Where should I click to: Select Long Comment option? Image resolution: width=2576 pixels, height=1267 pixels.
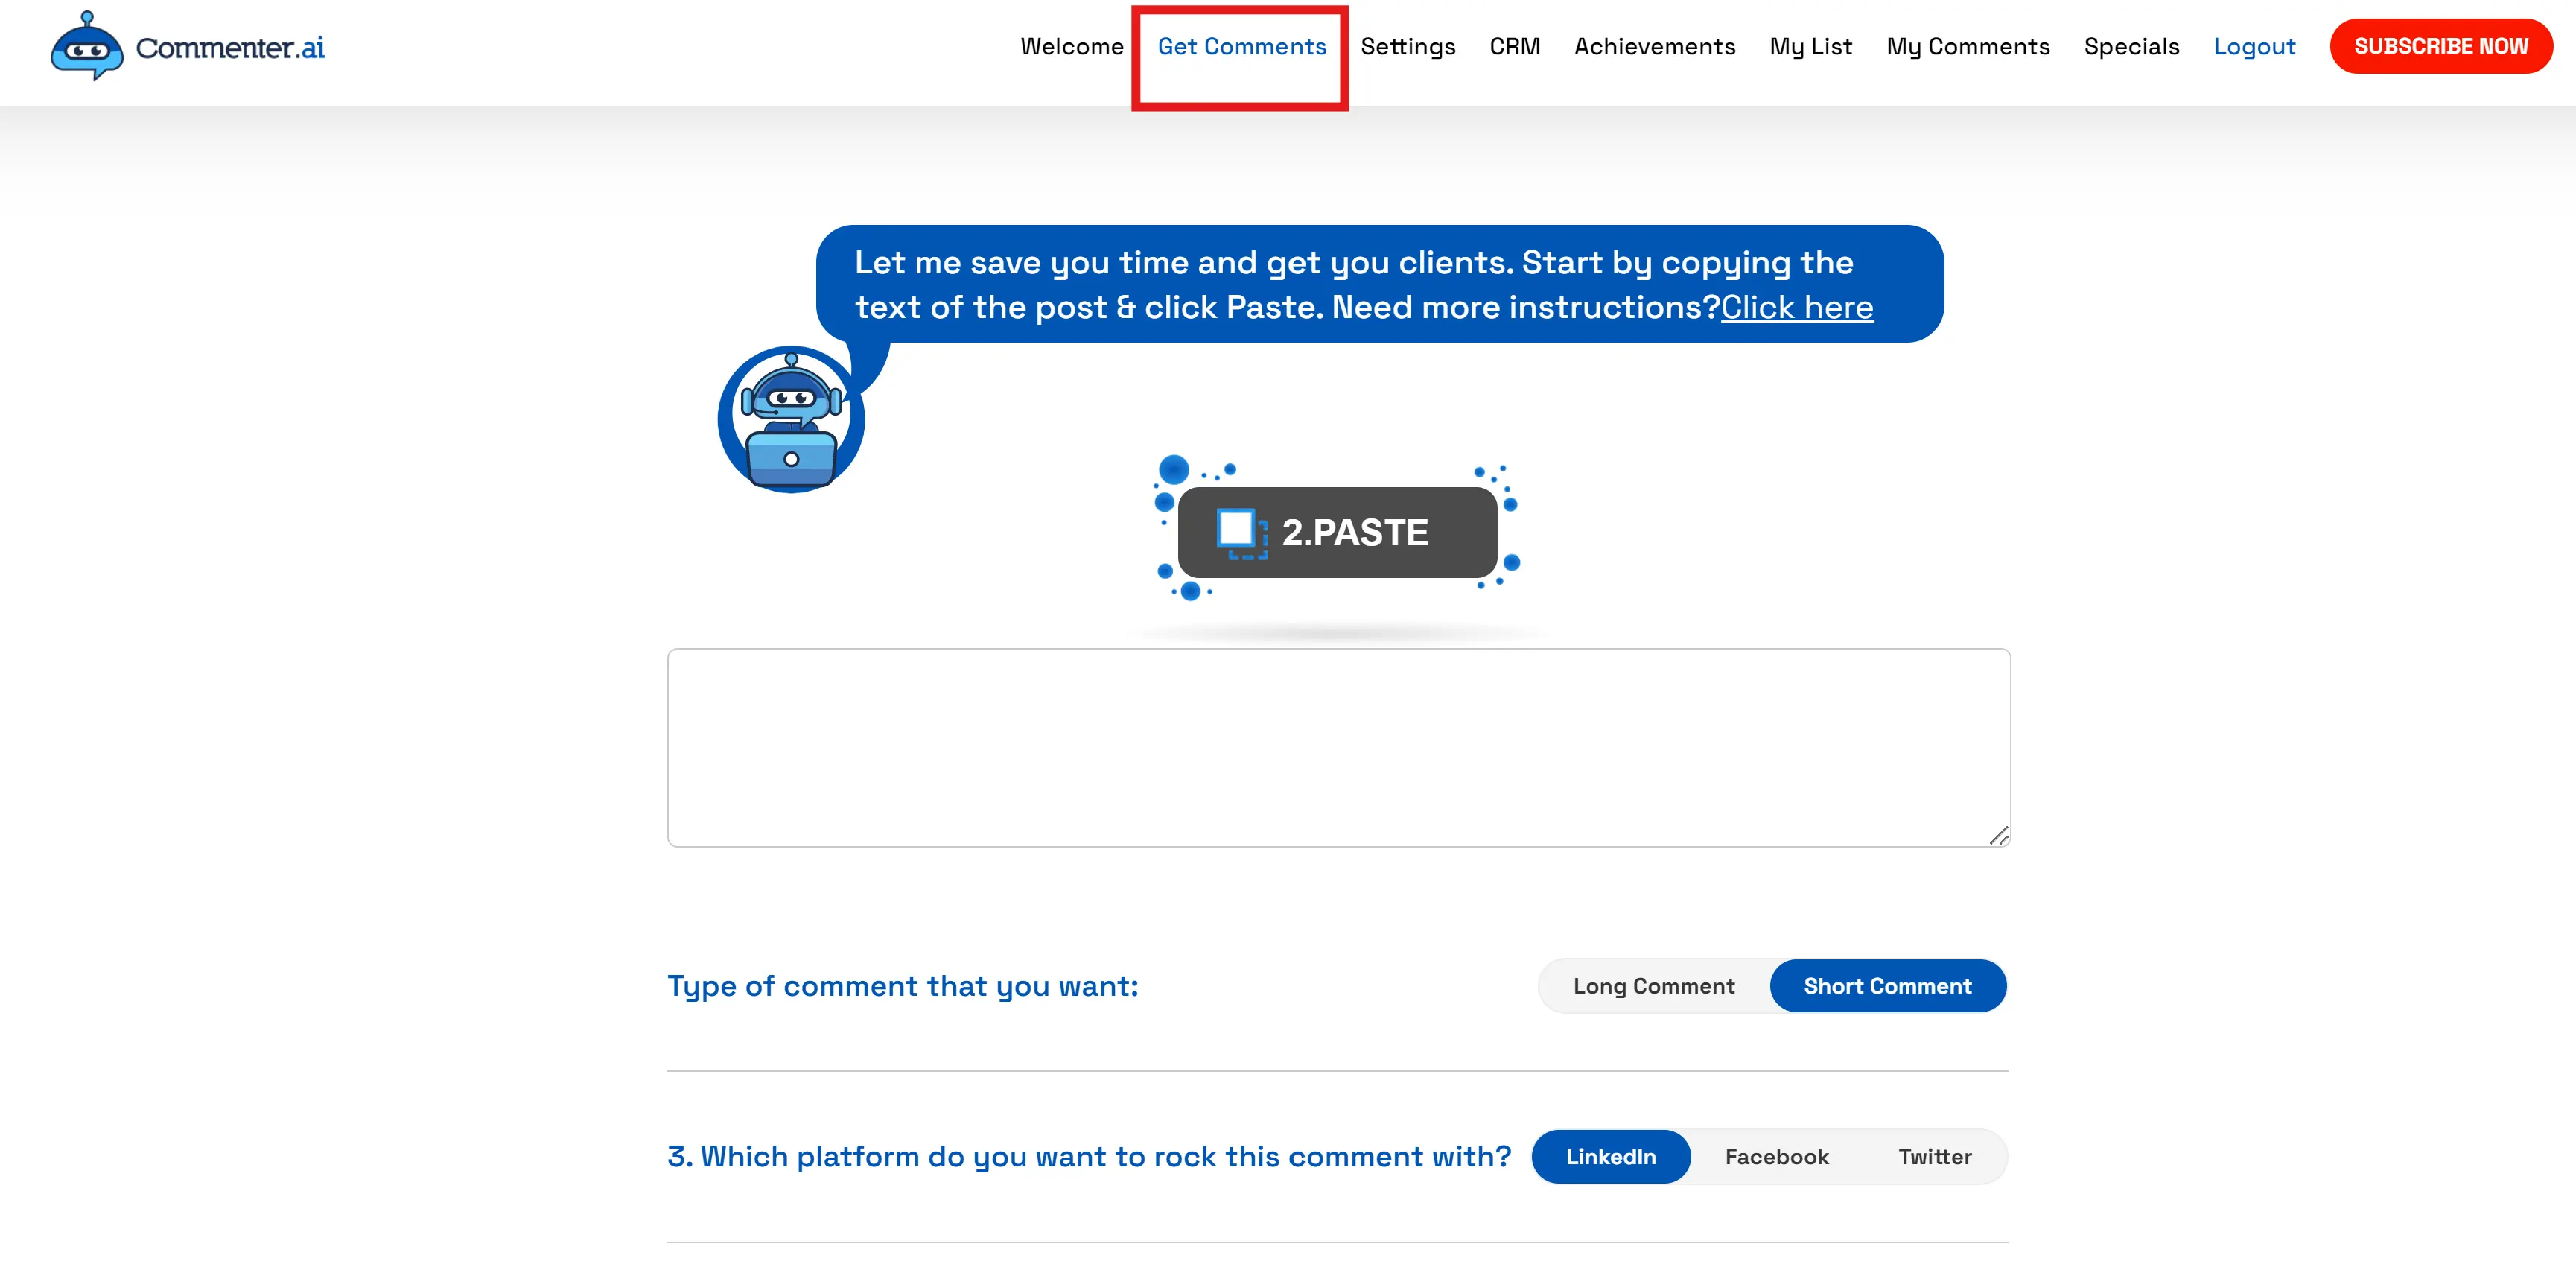pyautogui.click(x=1653, y=986)
